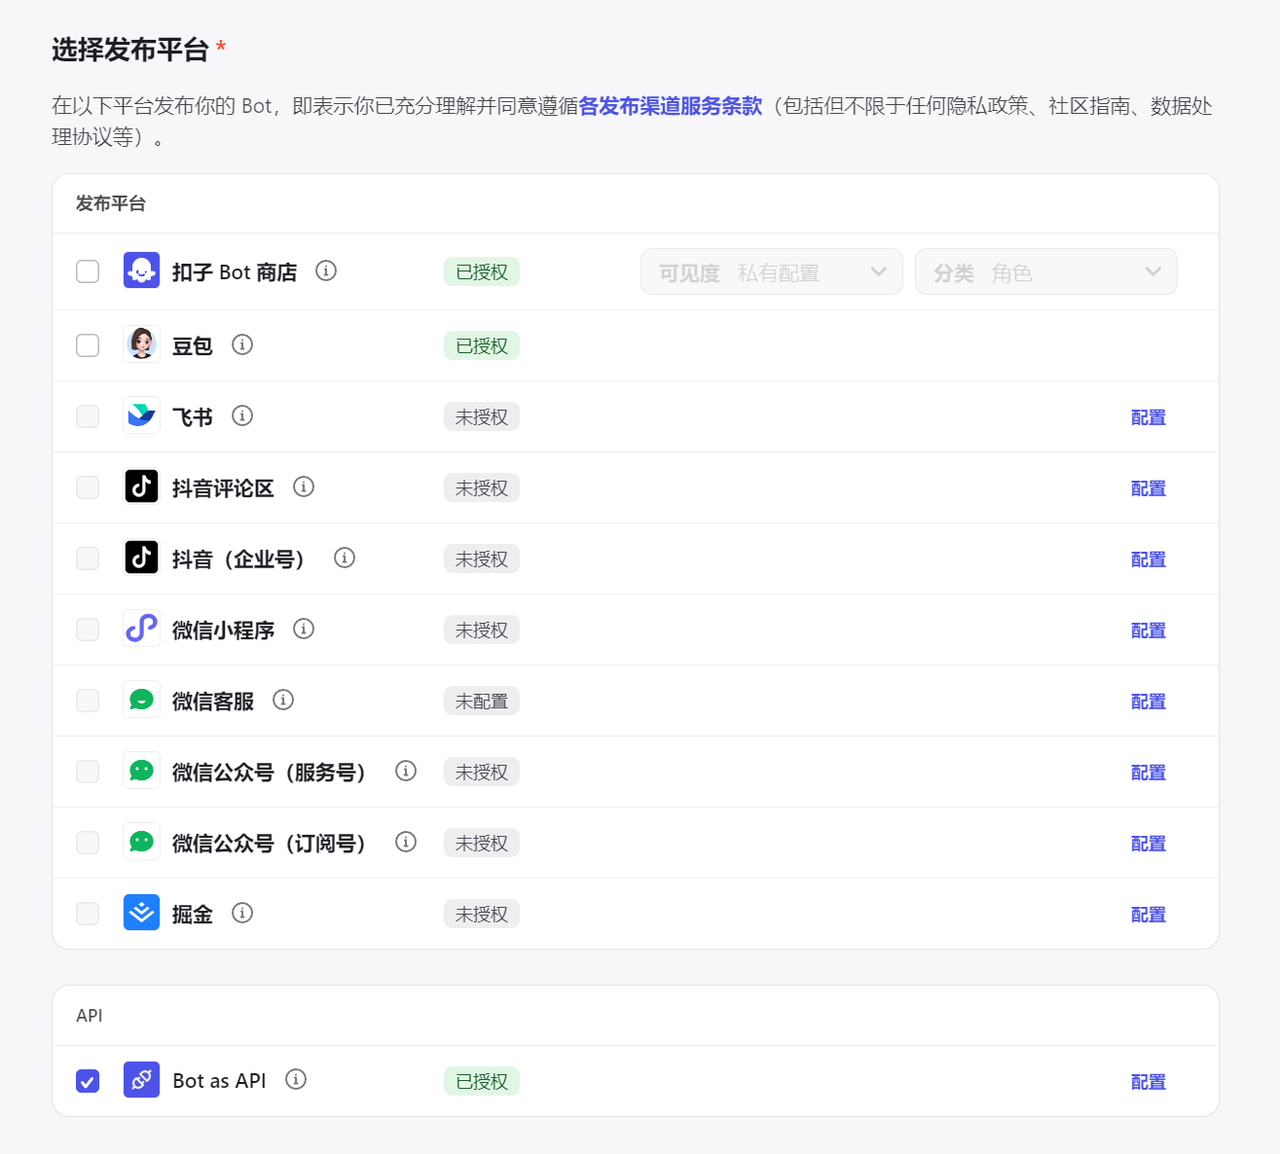1280x1154 pixels.
Task: Tick the 抖音评论区 checkbox
Action: [x=88, y=487]
